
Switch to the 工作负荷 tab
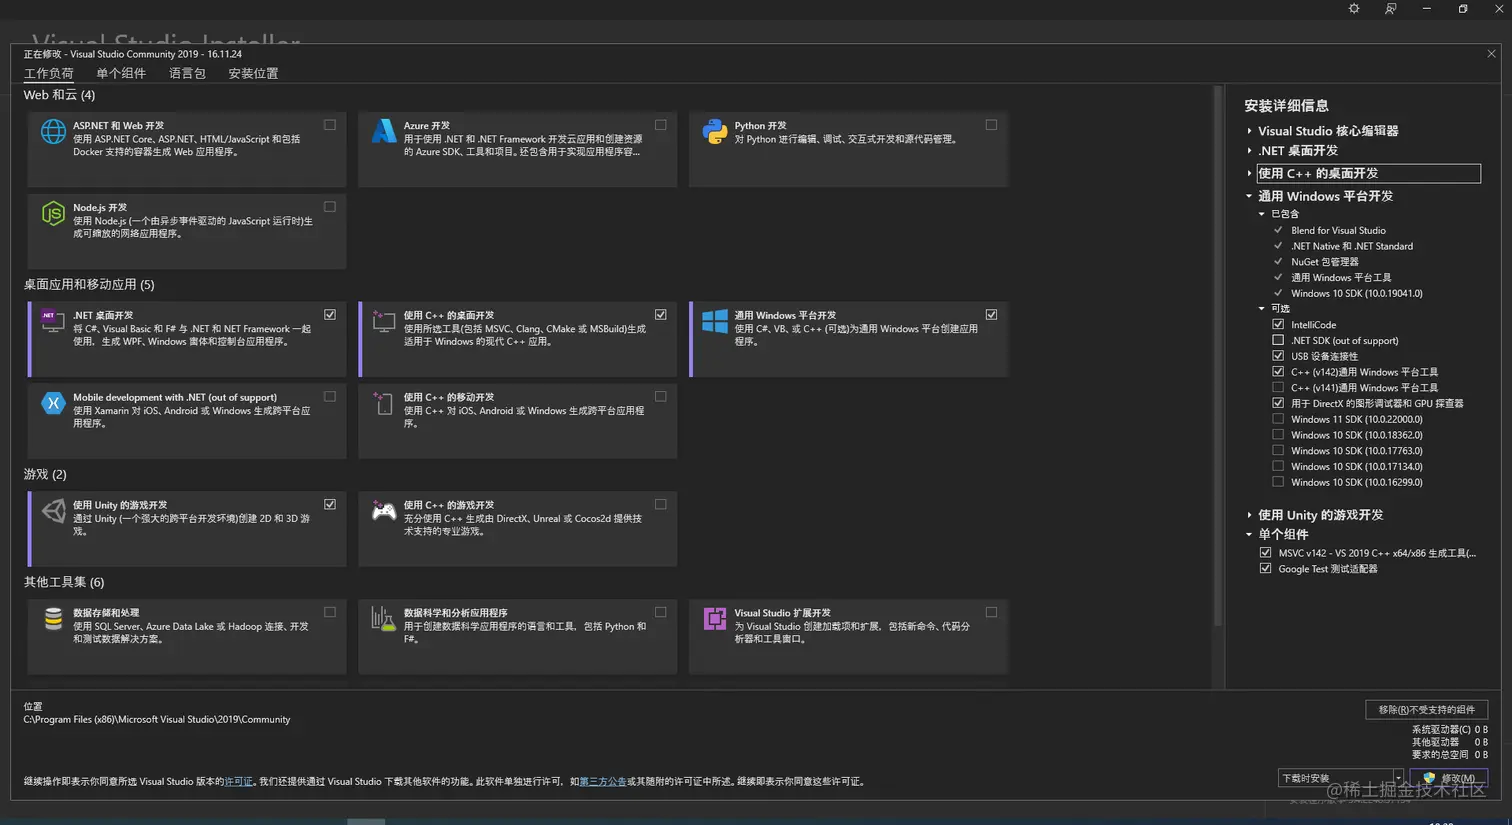49,74
